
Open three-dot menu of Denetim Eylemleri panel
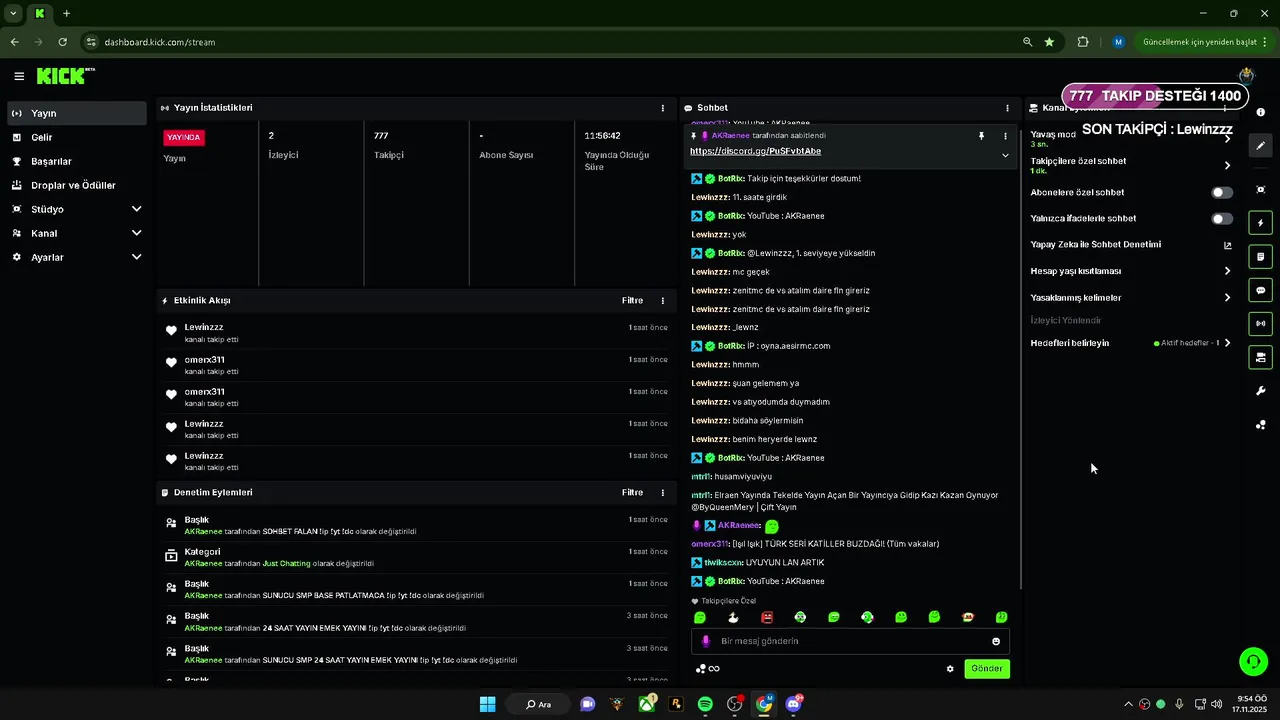(662, 492)
